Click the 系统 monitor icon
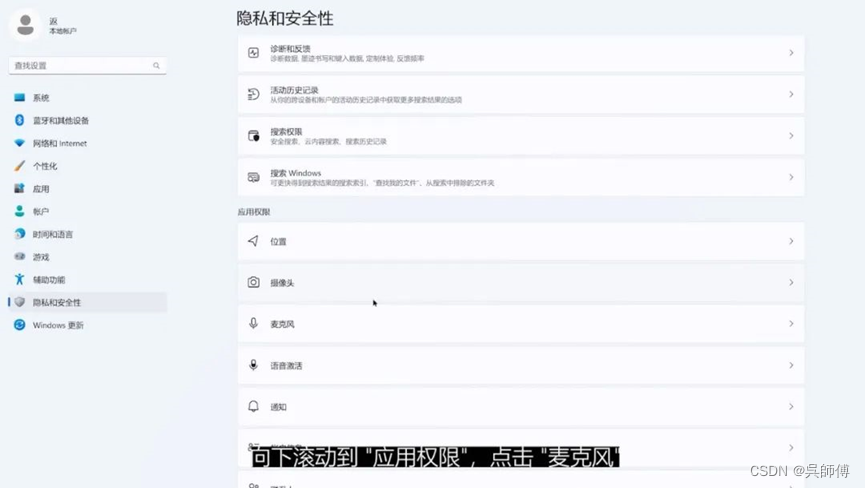Viewport: 865px width, 488px height. tap(19, 98)
